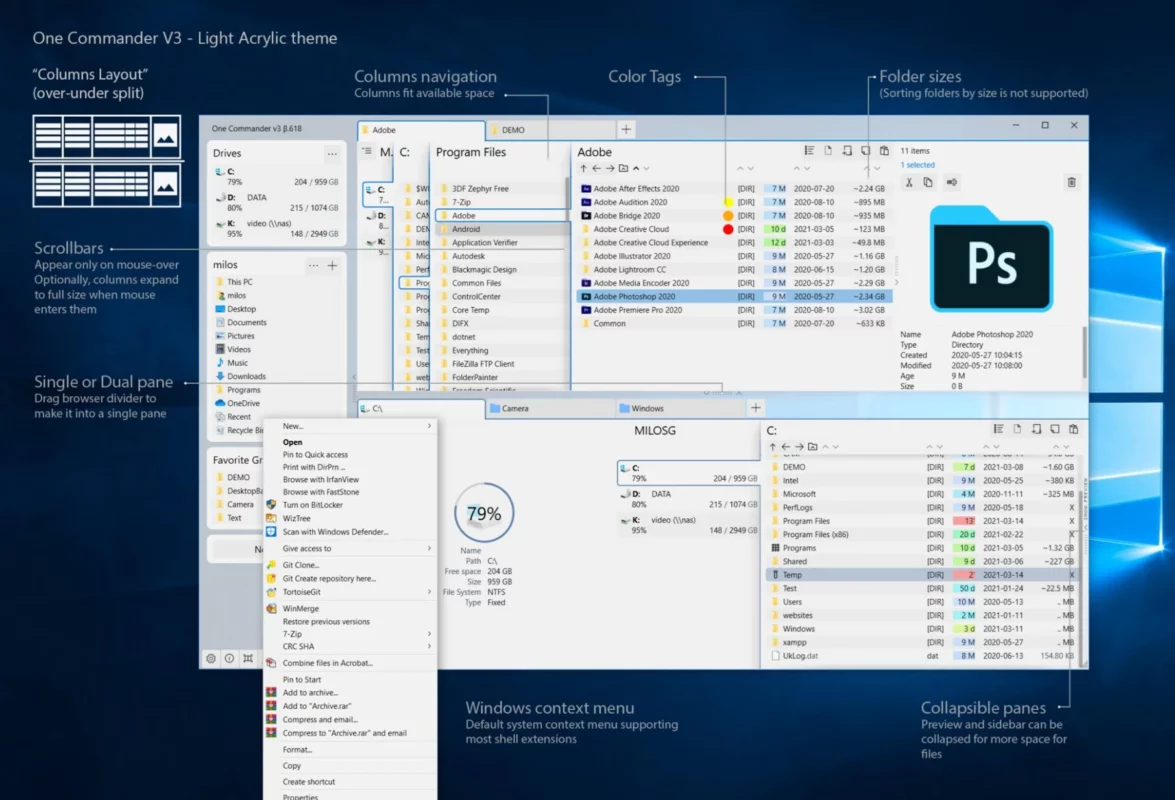Open the milos panel three-dot menu
Viewport: 1175px width, 800px height.
313,265
